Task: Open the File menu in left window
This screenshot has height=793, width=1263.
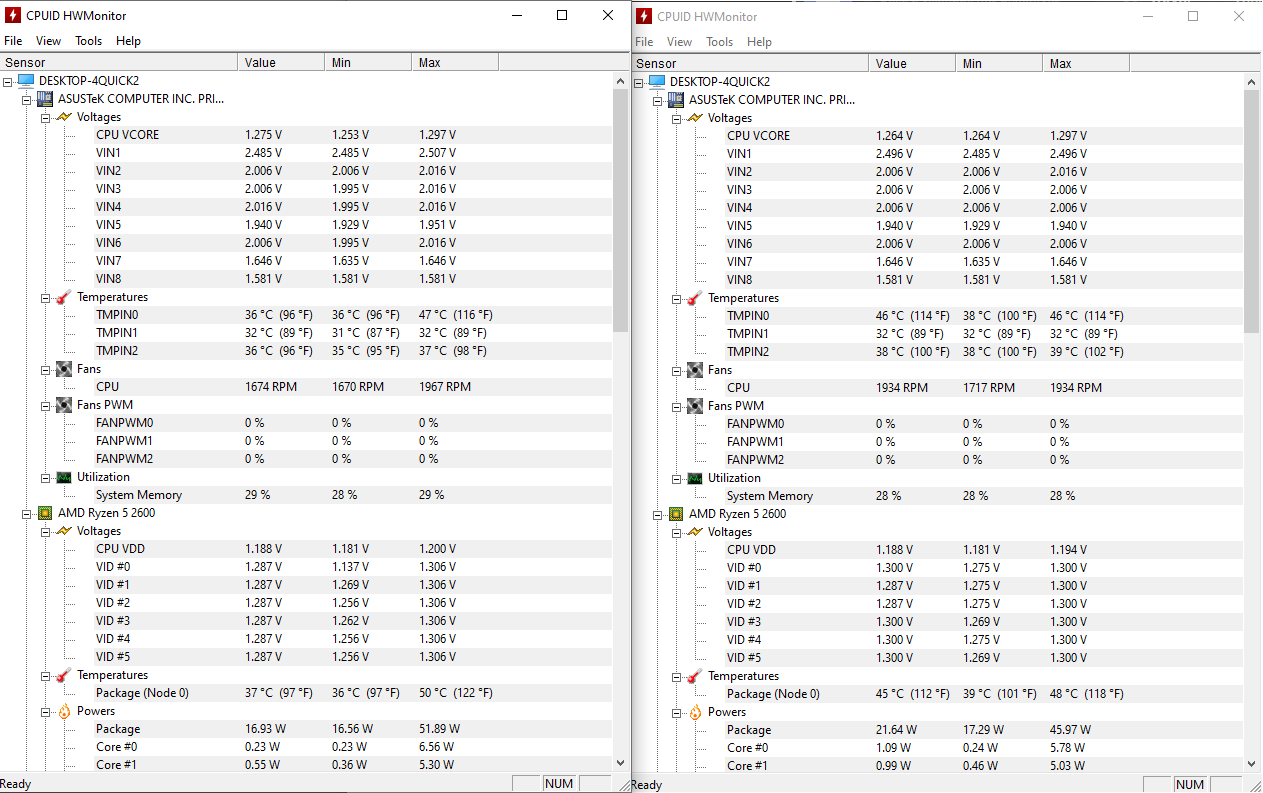Action: click(13, 41)
